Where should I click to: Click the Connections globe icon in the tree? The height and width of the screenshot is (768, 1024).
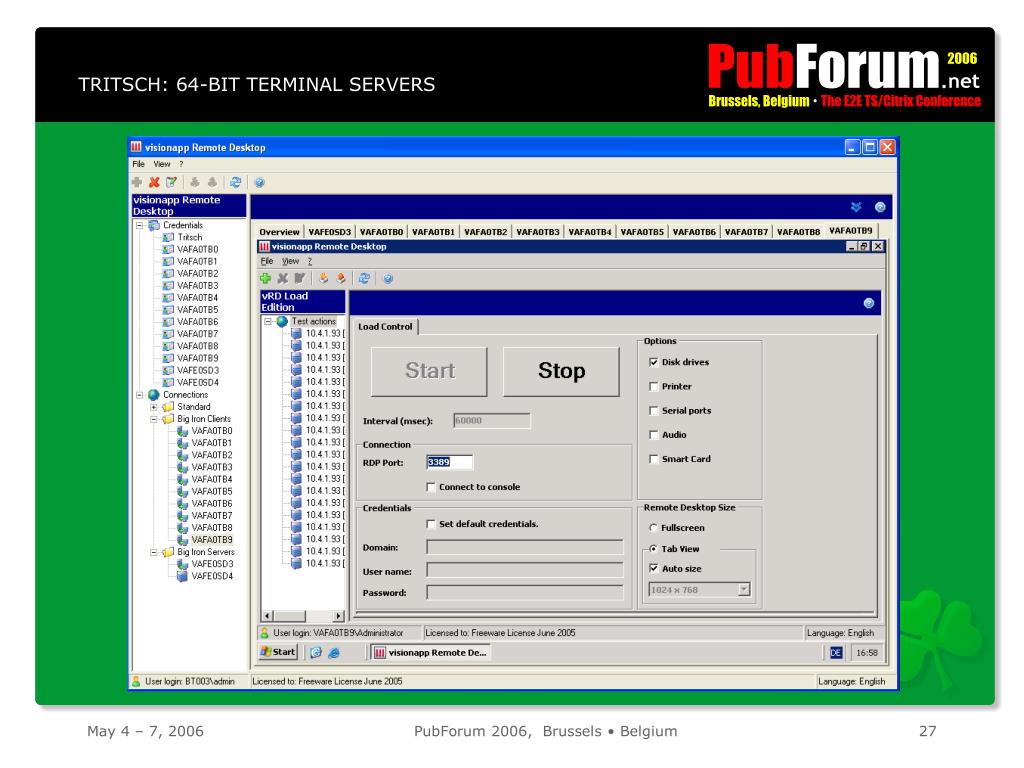pyautogui.click(x=154, y=395)
